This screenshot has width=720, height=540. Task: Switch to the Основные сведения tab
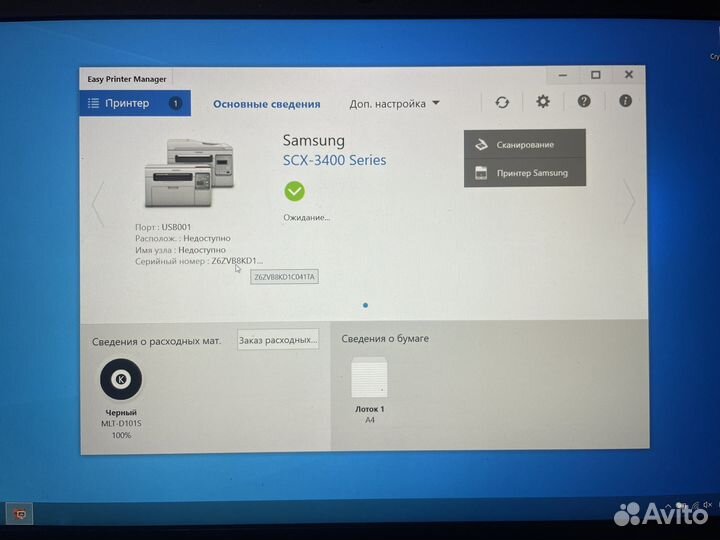pyautogui.click(x=266, y=104)
